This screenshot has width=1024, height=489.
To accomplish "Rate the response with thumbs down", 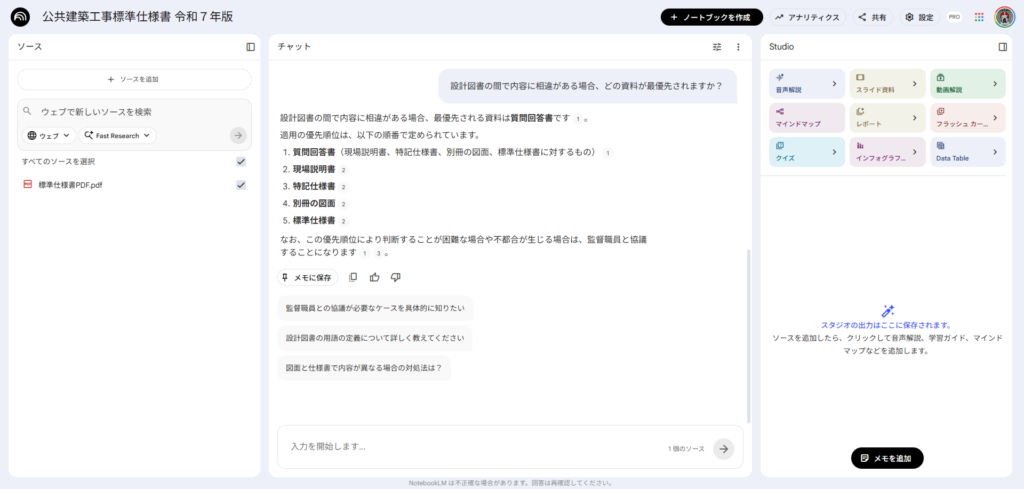I will pos(396,277).
